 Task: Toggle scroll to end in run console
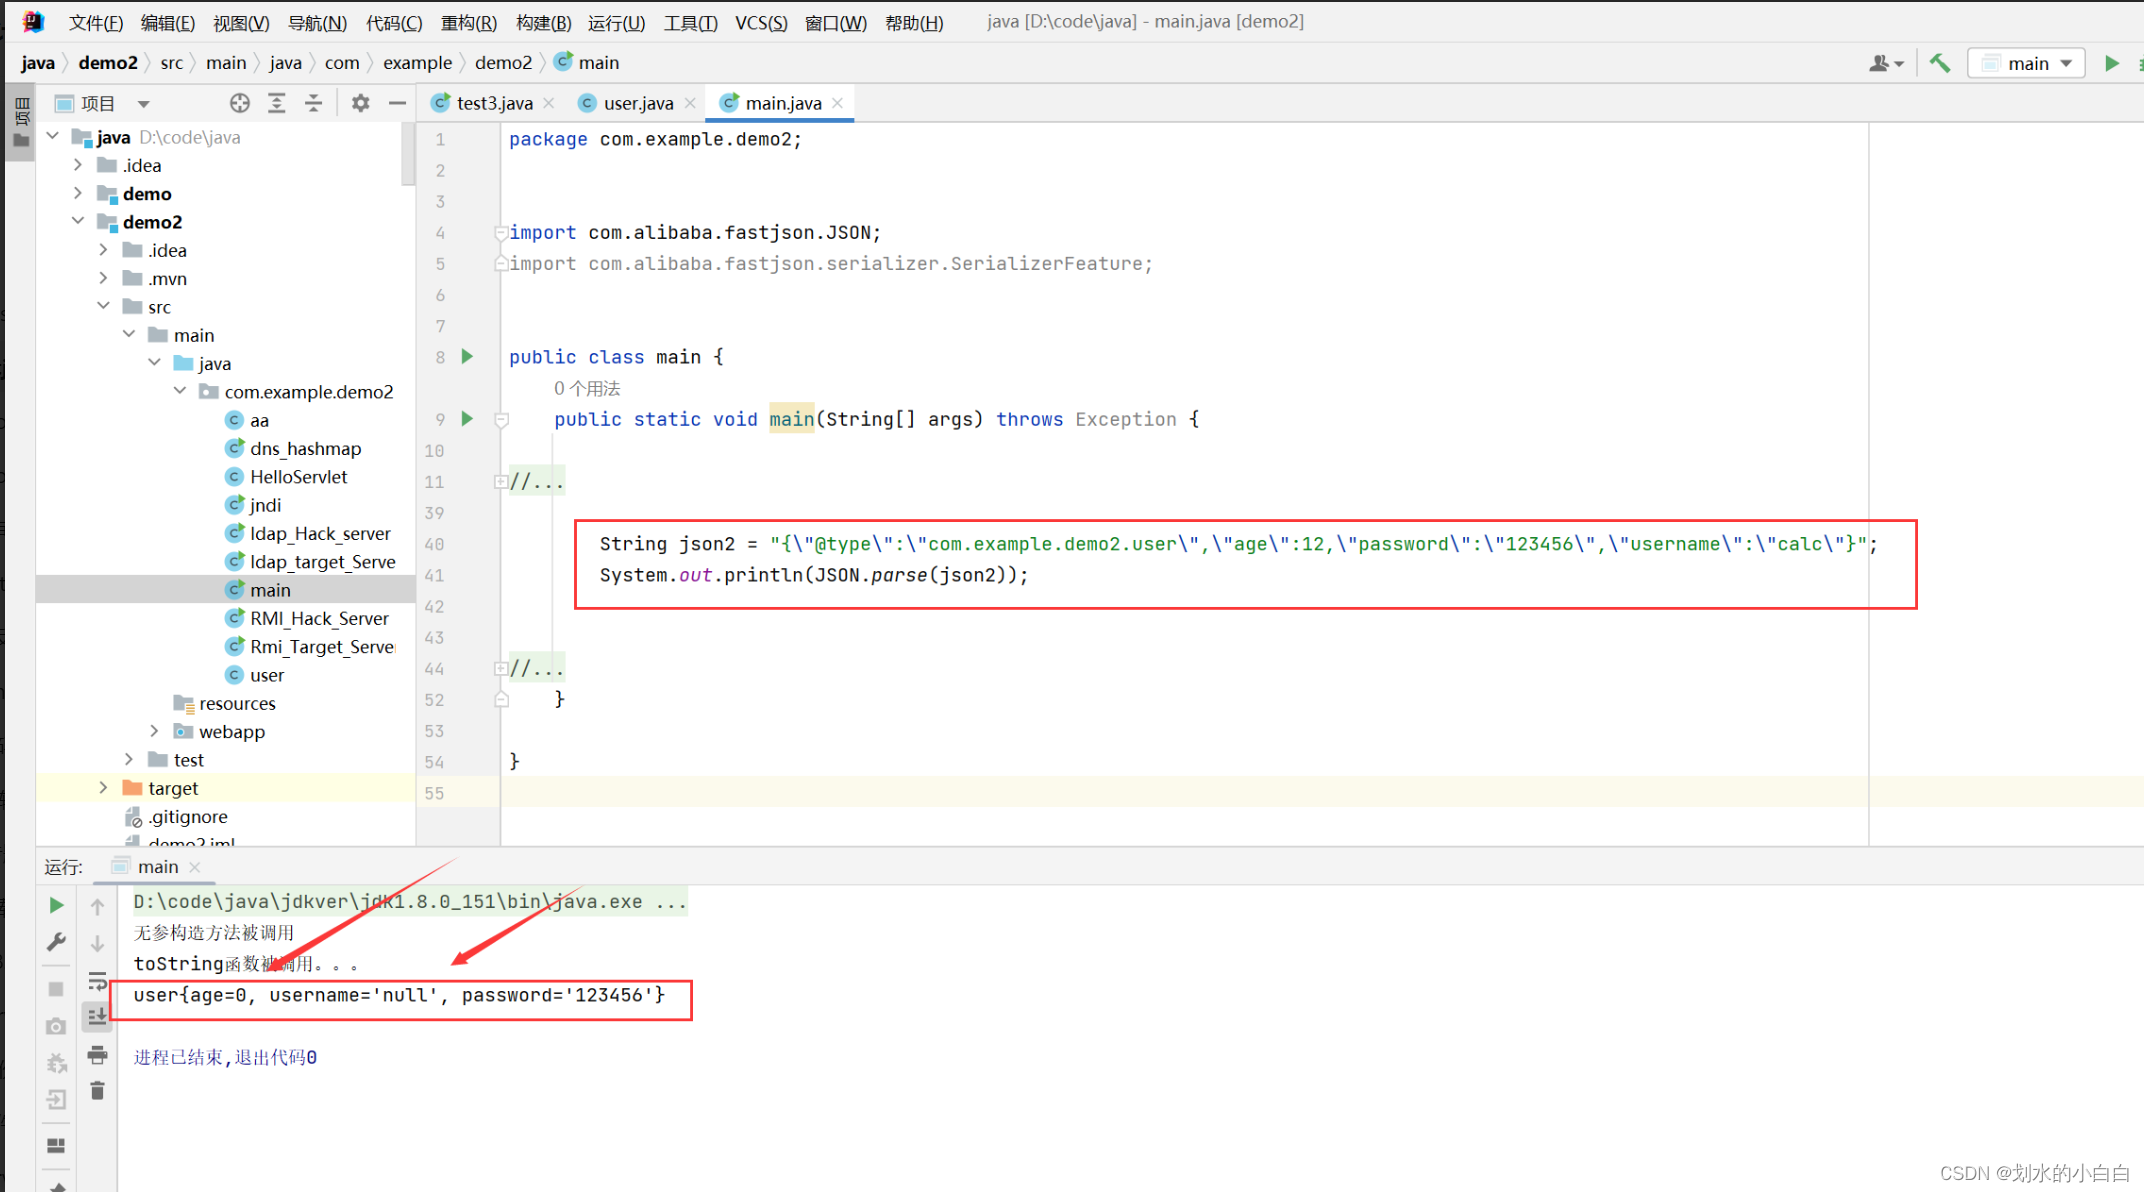click(97, 1017)
